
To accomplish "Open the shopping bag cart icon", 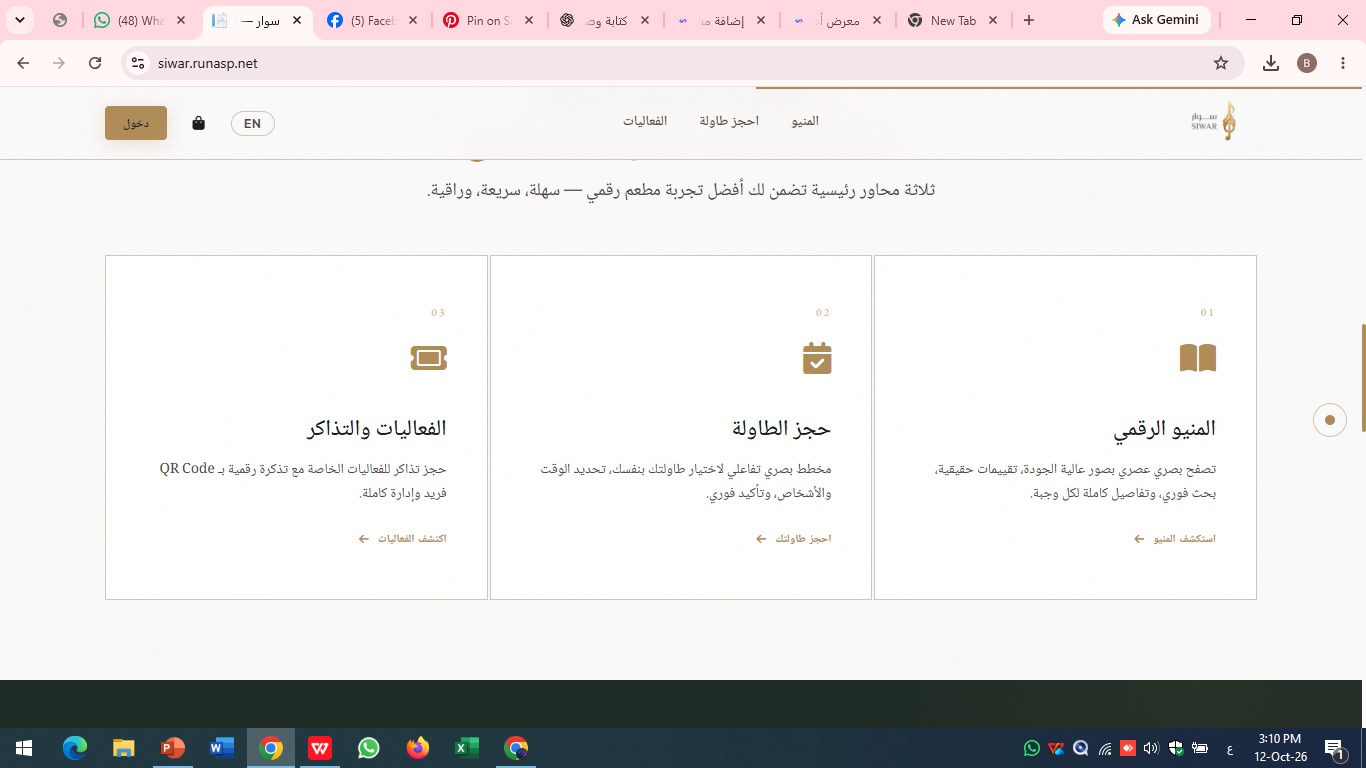I will tap(198, 123).
